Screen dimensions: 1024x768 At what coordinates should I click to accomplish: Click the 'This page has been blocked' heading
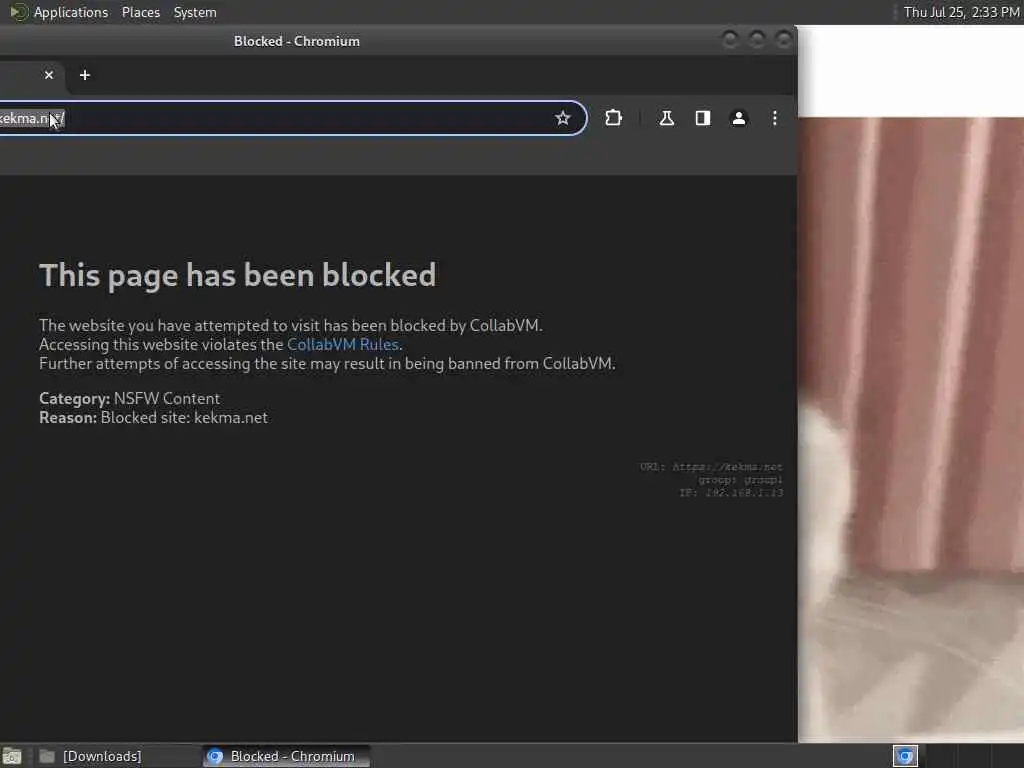click(238, 275)
